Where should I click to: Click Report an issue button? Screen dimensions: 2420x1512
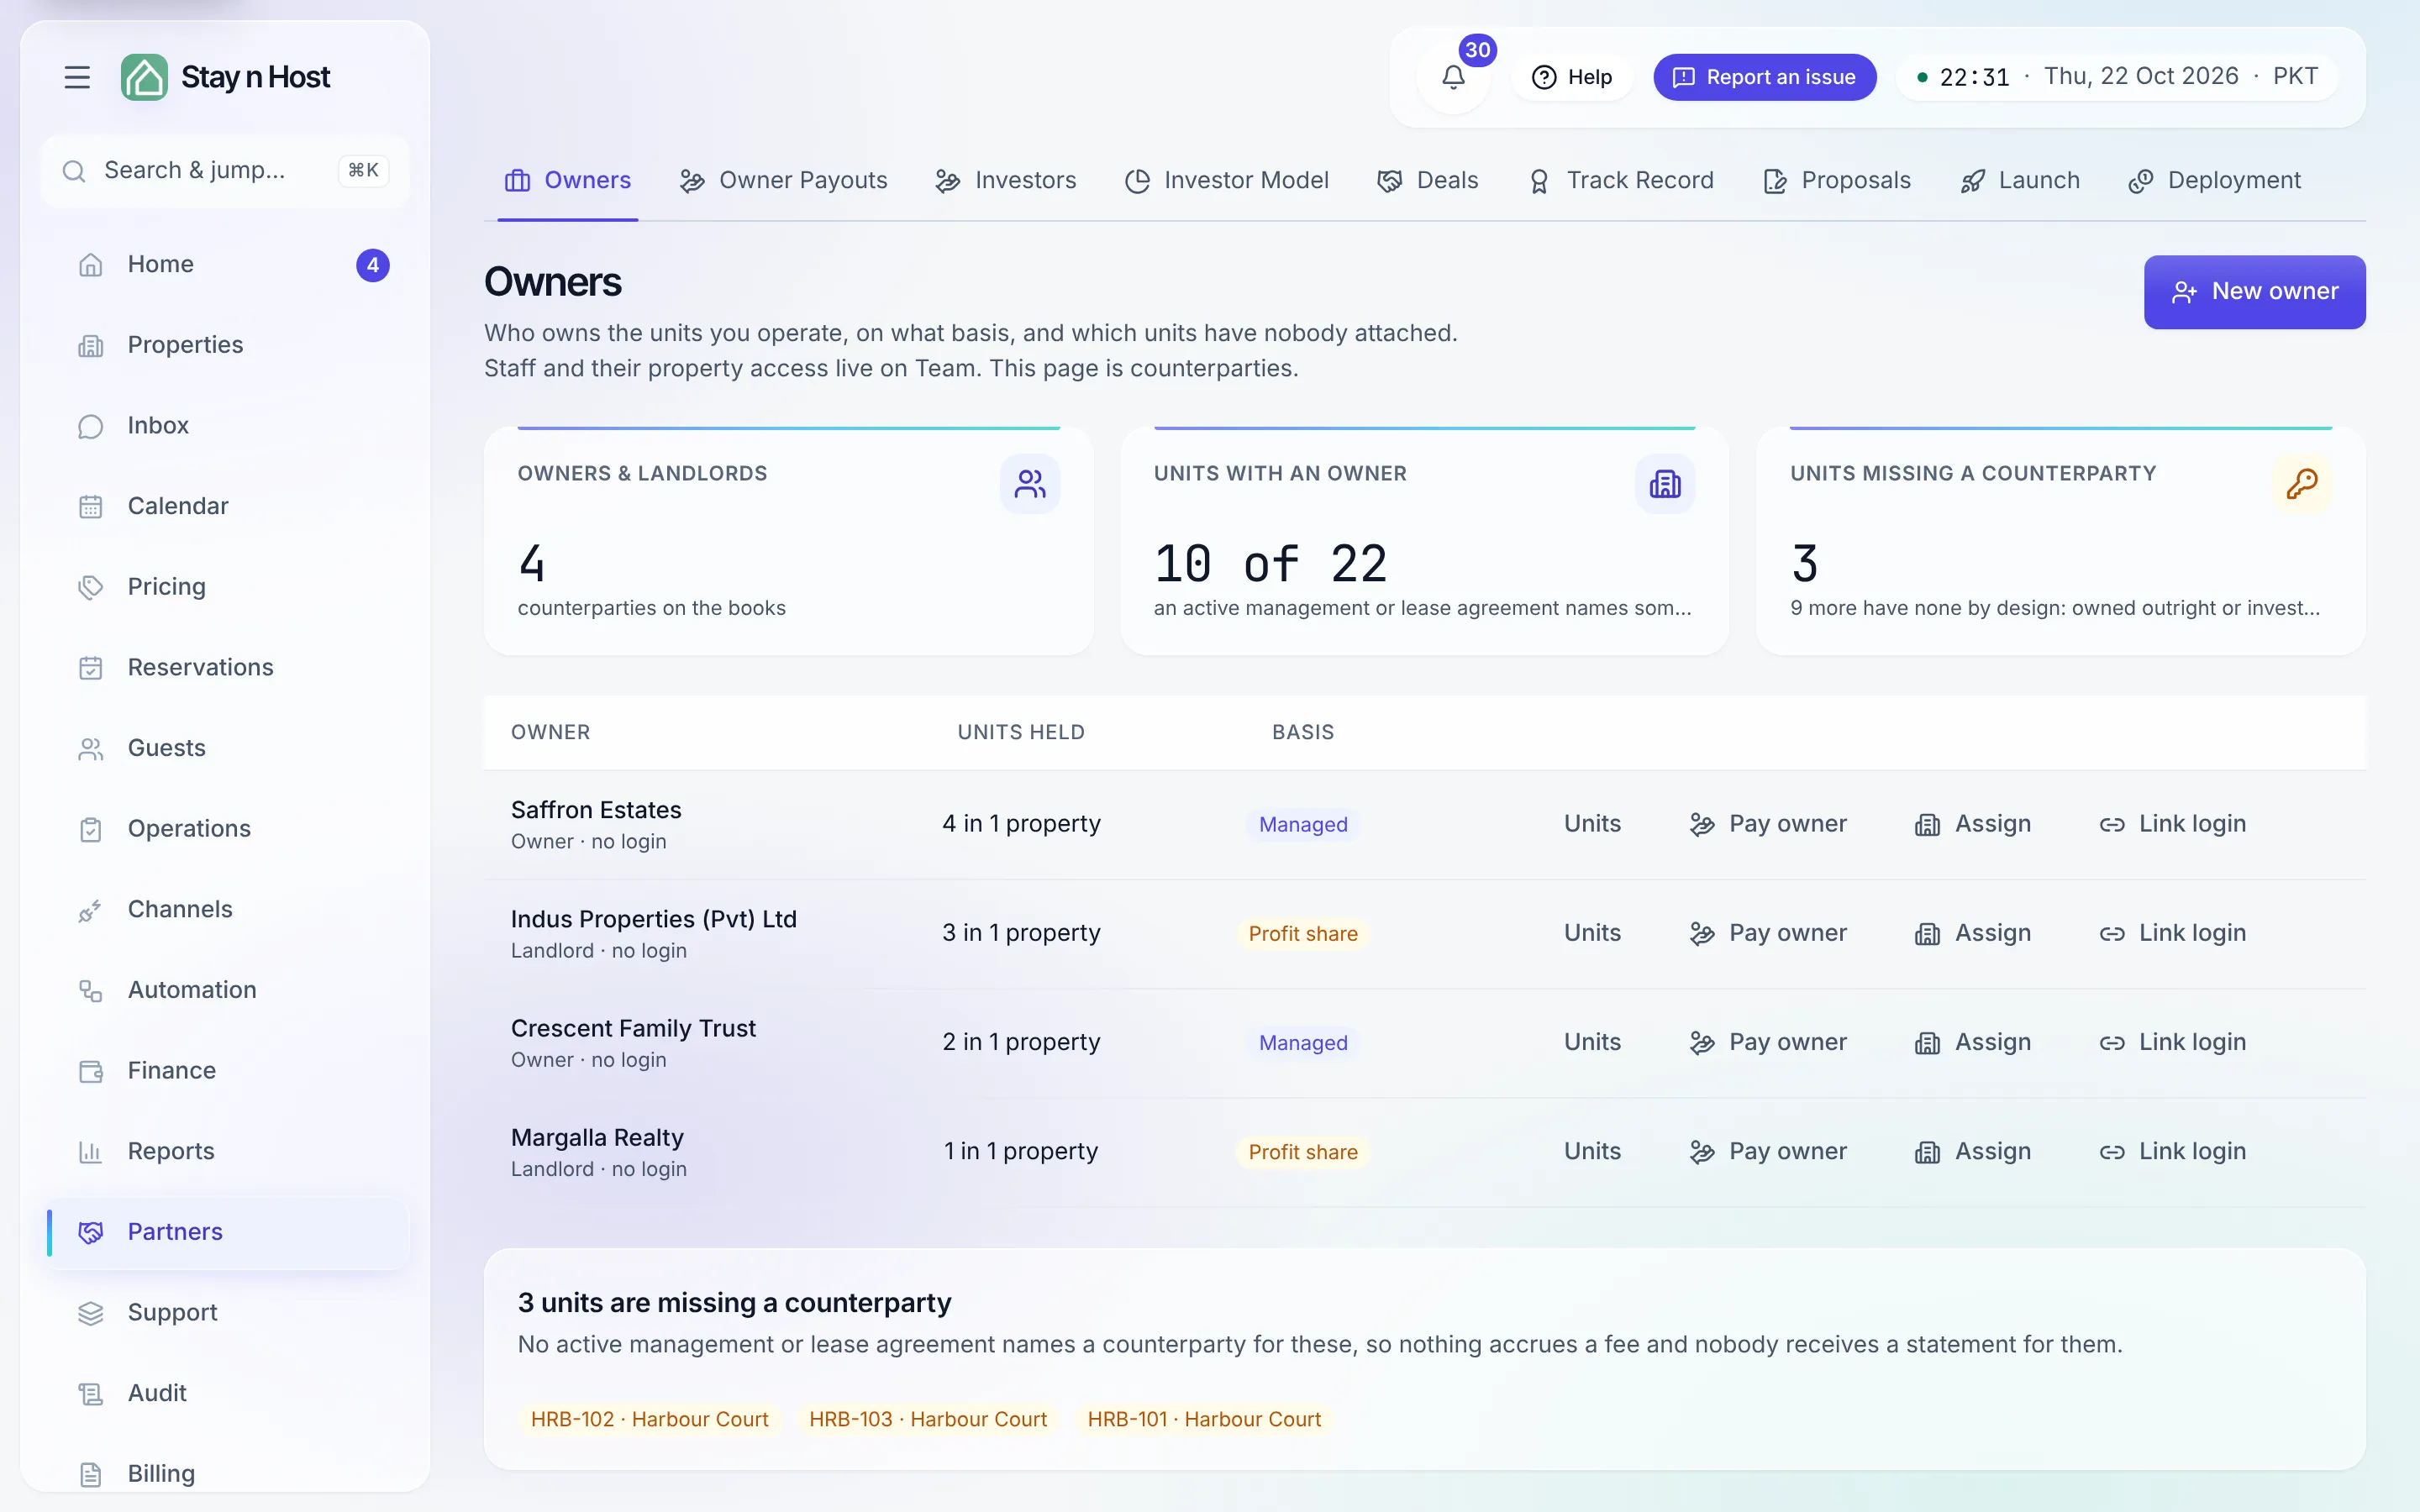click(1764, 77)
